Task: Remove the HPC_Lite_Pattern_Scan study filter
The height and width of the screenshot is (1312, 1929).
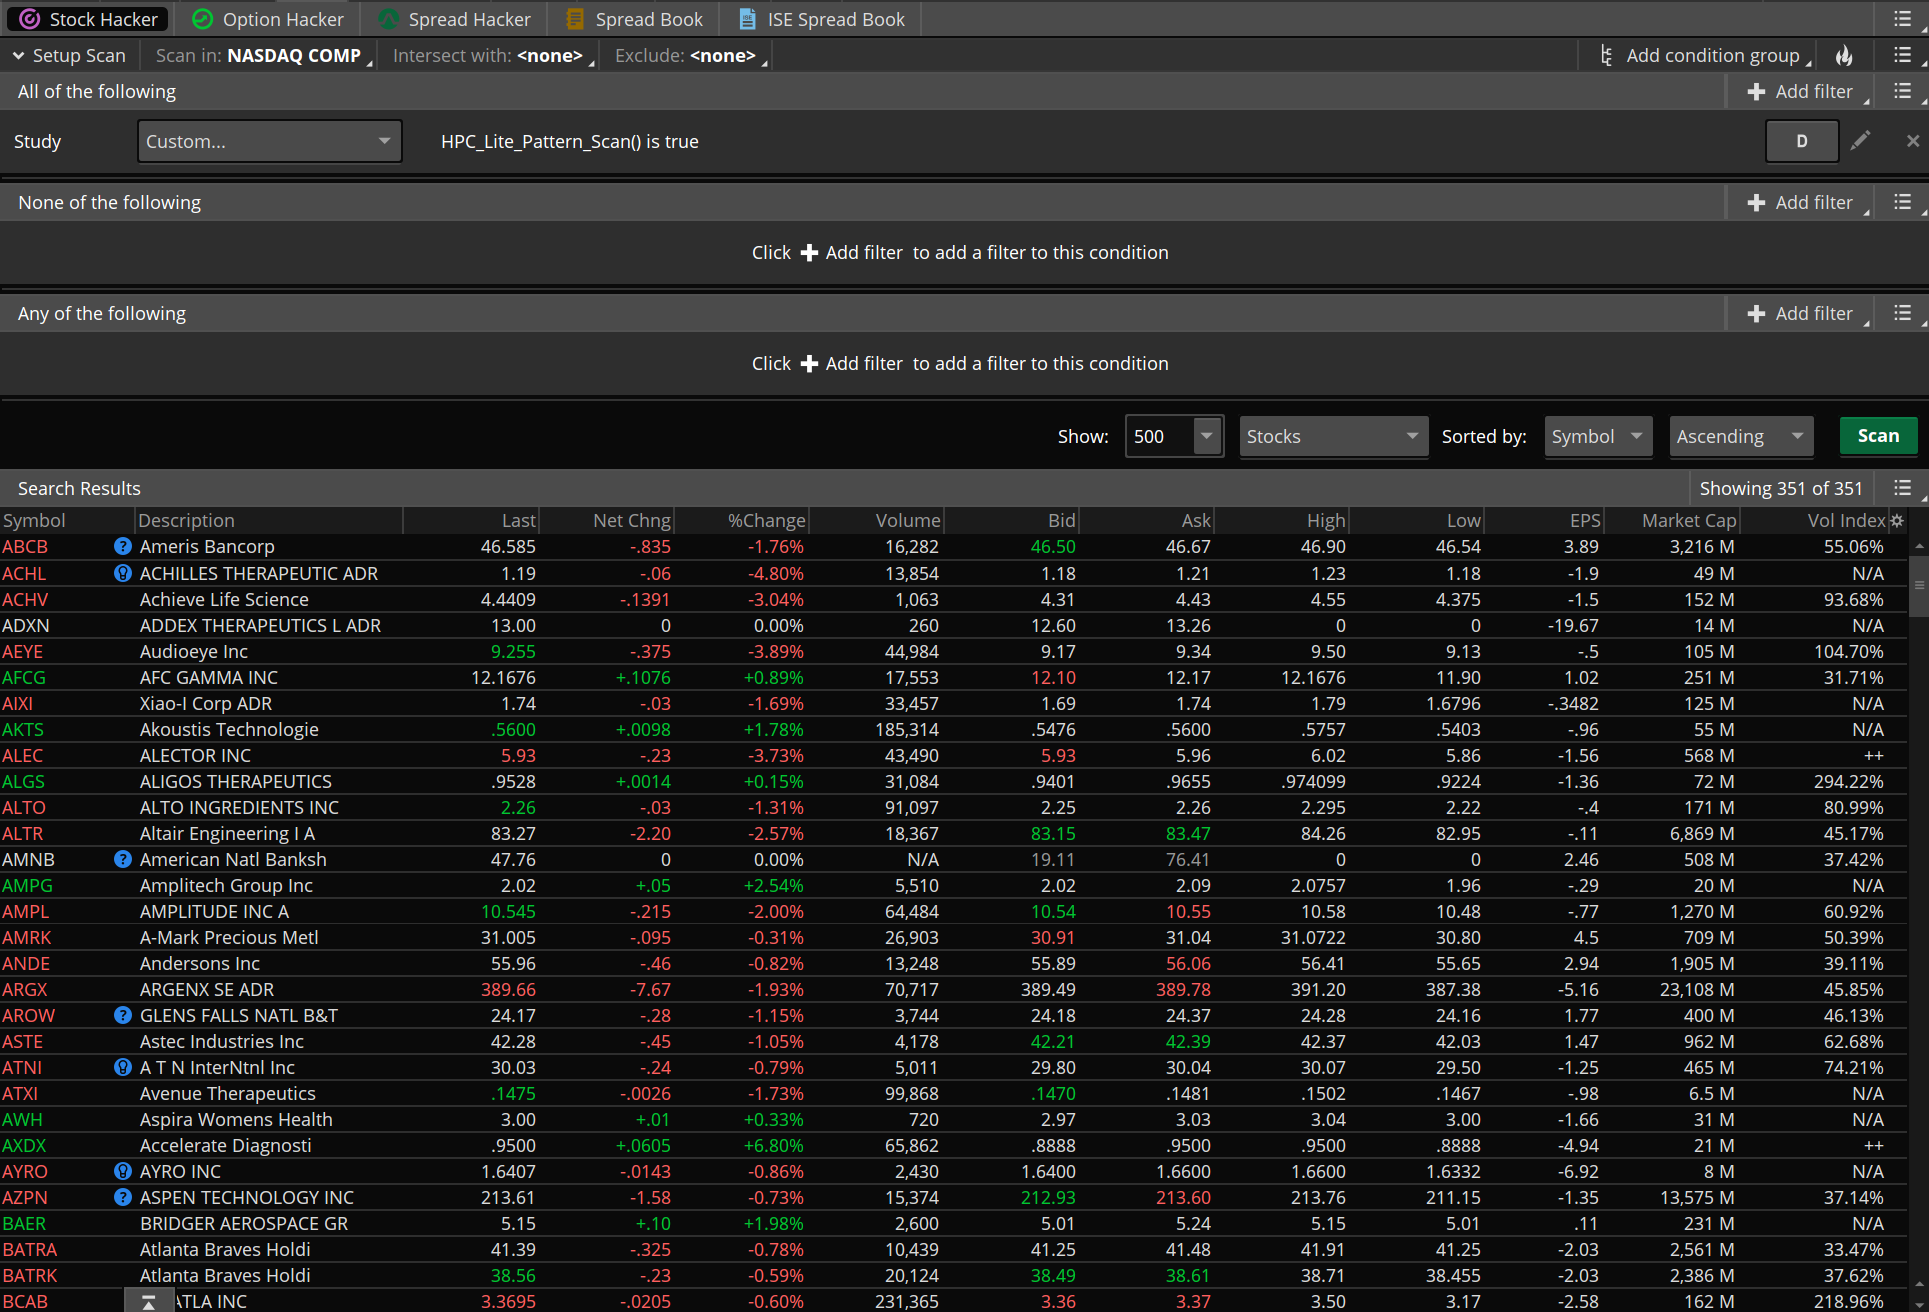Action: tap(1912, 141)
